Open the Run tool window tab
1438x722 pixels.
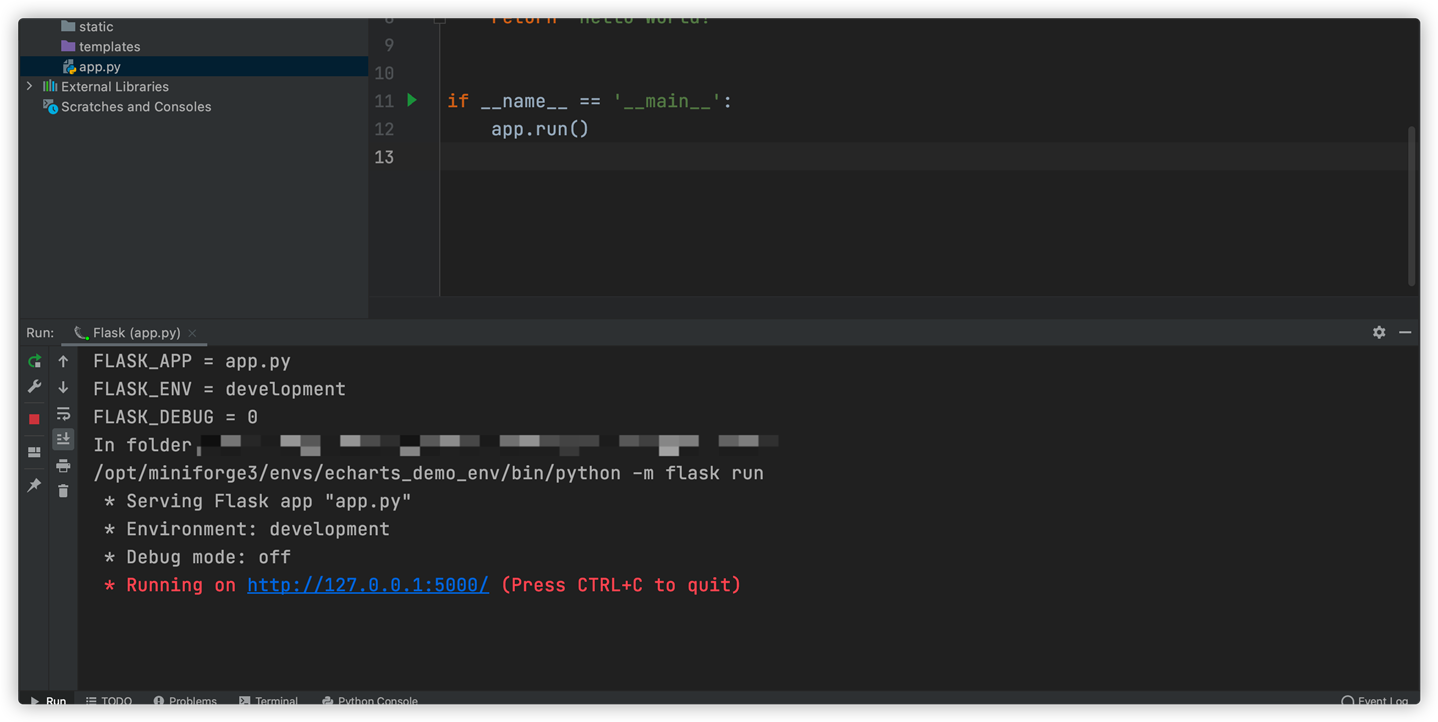48,701
